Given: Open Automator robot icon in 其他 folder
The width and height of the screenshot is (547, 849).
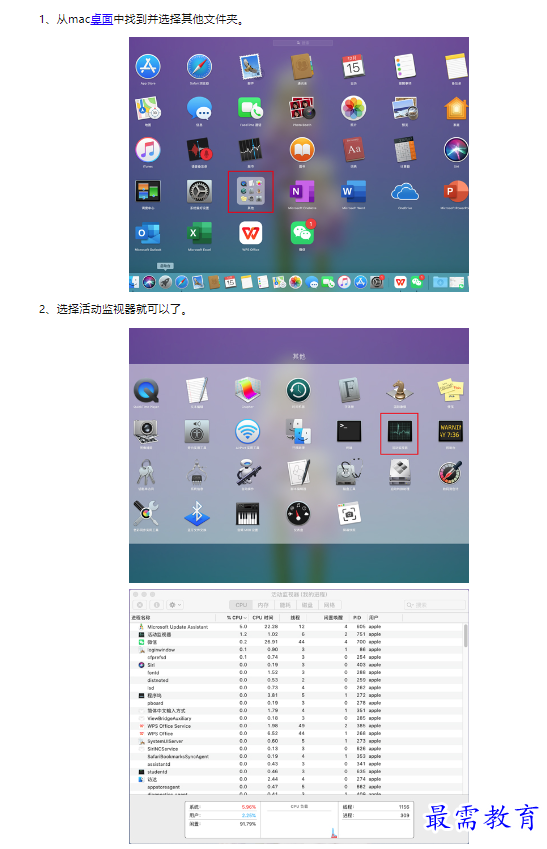Looking at the screenshot, I should pos(248,473).
